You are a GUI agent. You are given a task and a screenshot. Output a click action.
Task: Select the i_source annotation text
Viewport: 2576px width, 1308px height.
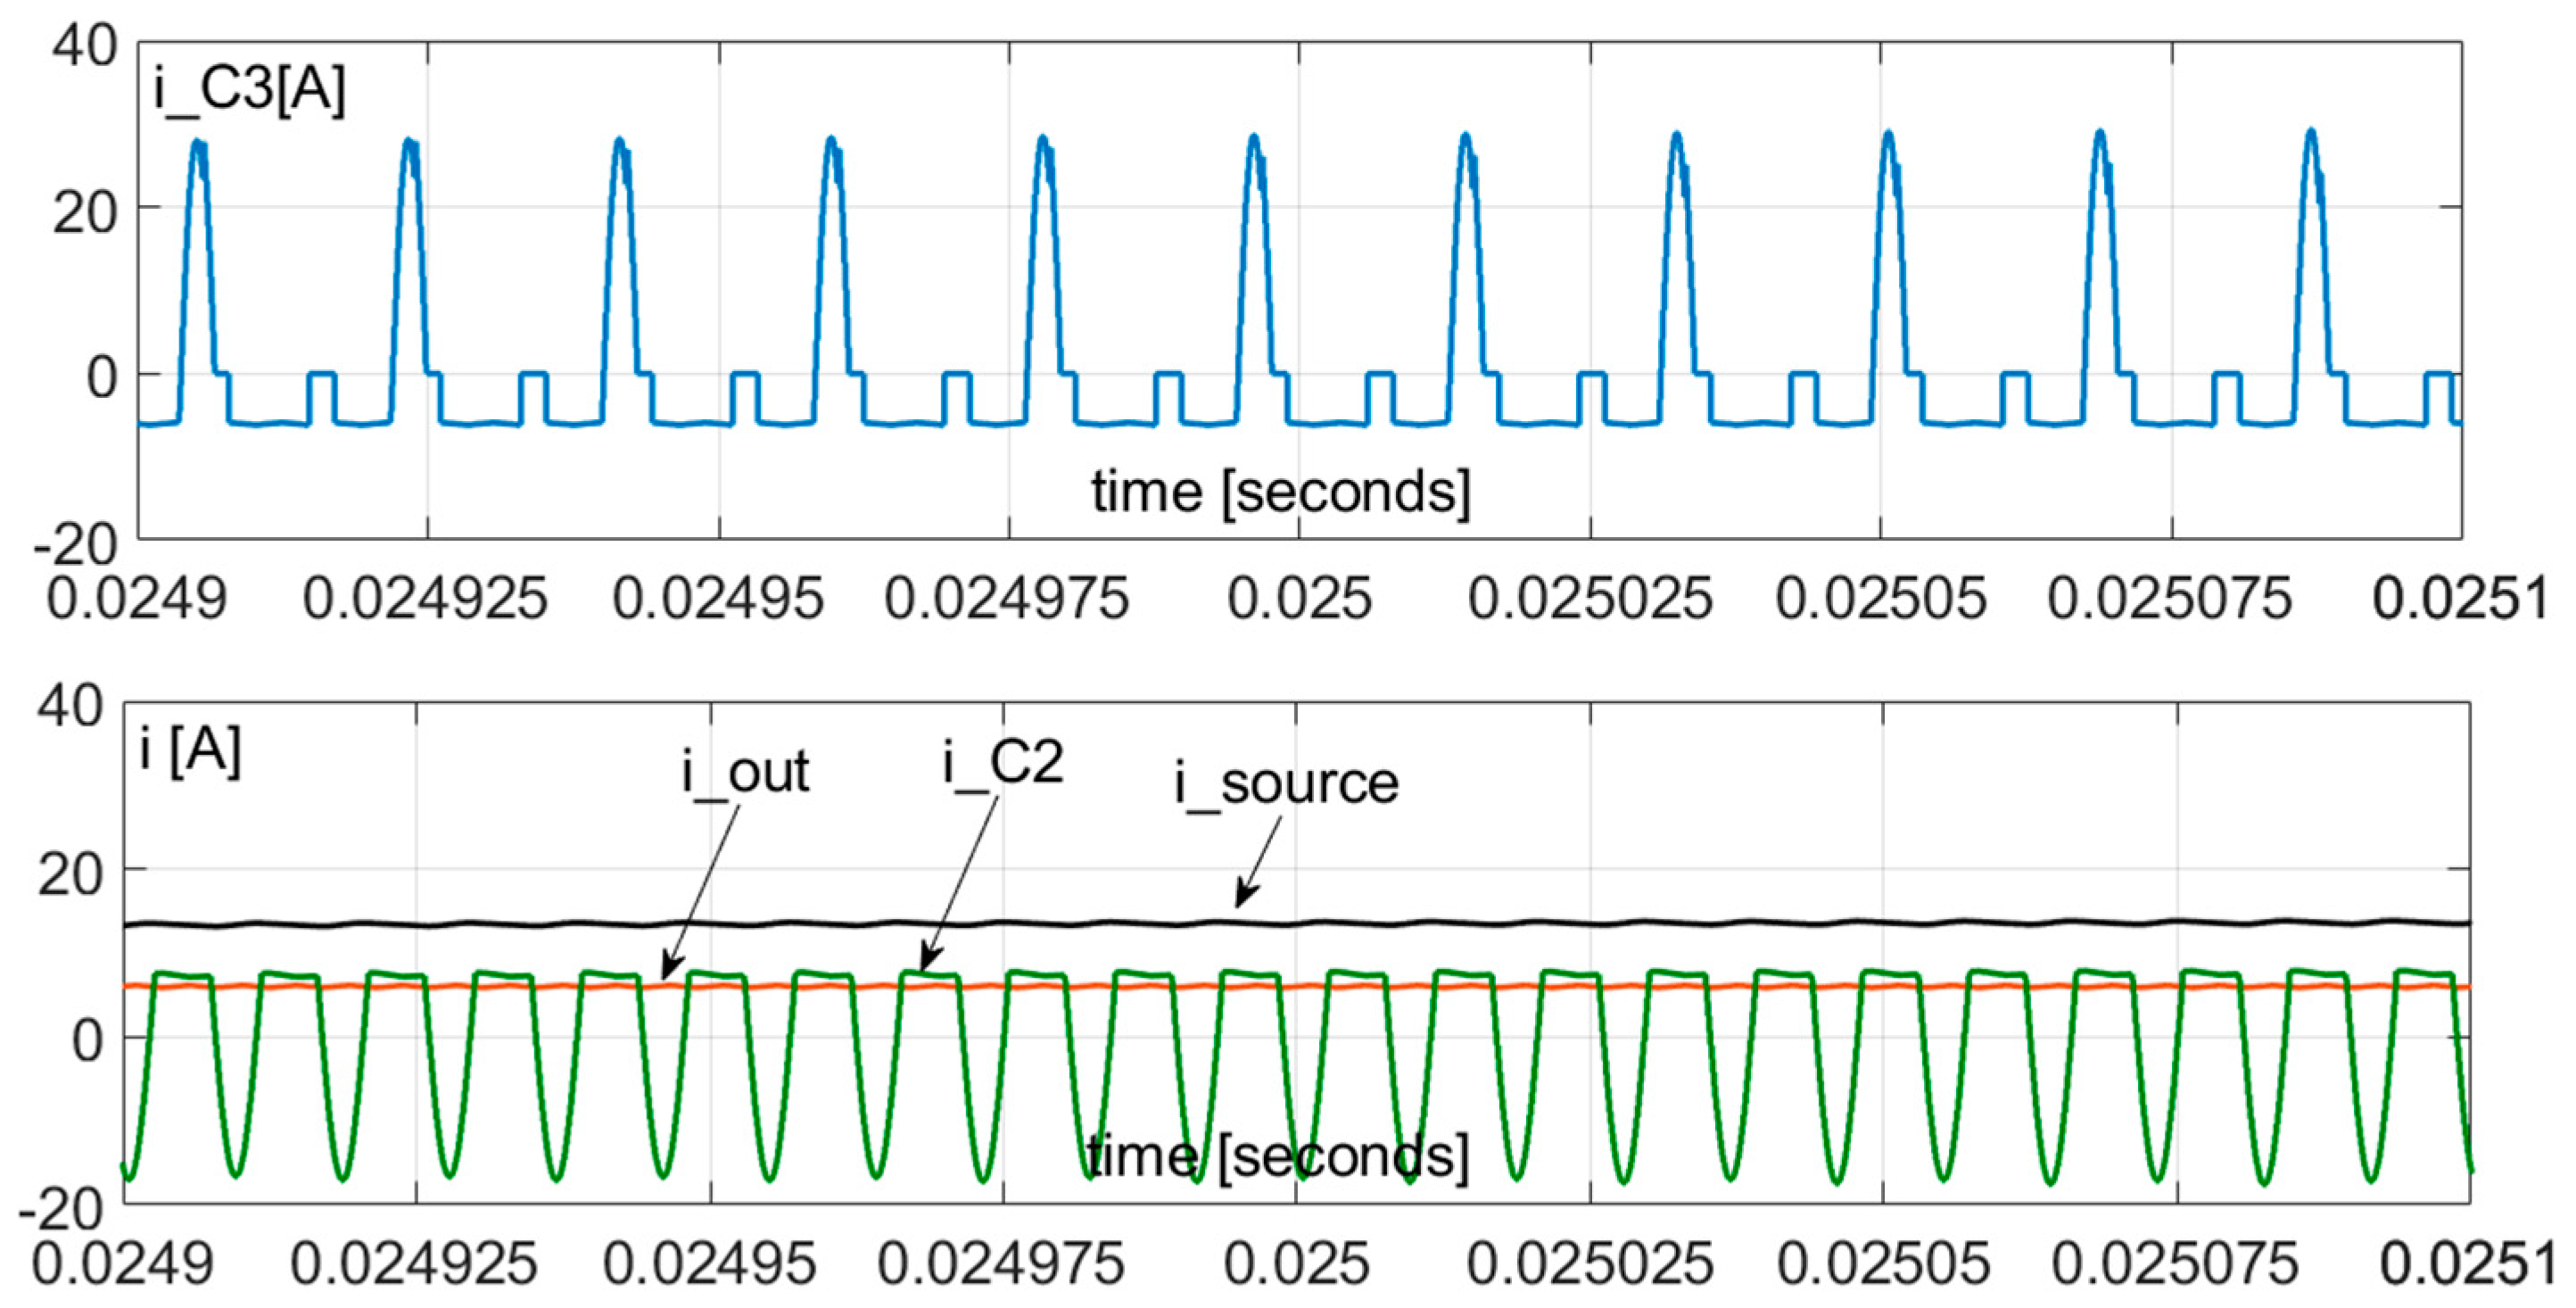point(1286,783)
